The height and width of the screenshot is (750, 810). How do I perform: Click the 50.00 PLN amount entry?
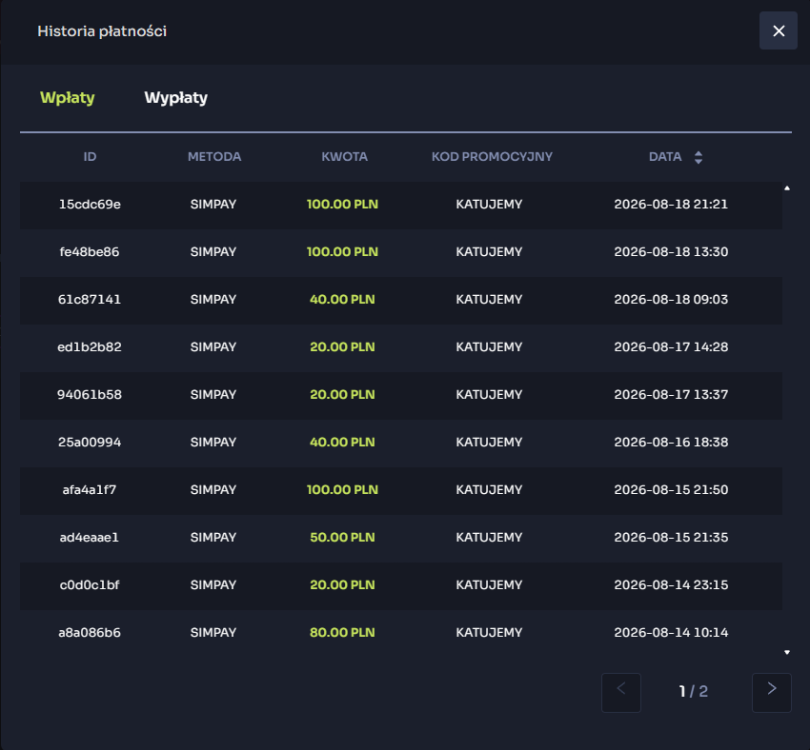(342, 537)
